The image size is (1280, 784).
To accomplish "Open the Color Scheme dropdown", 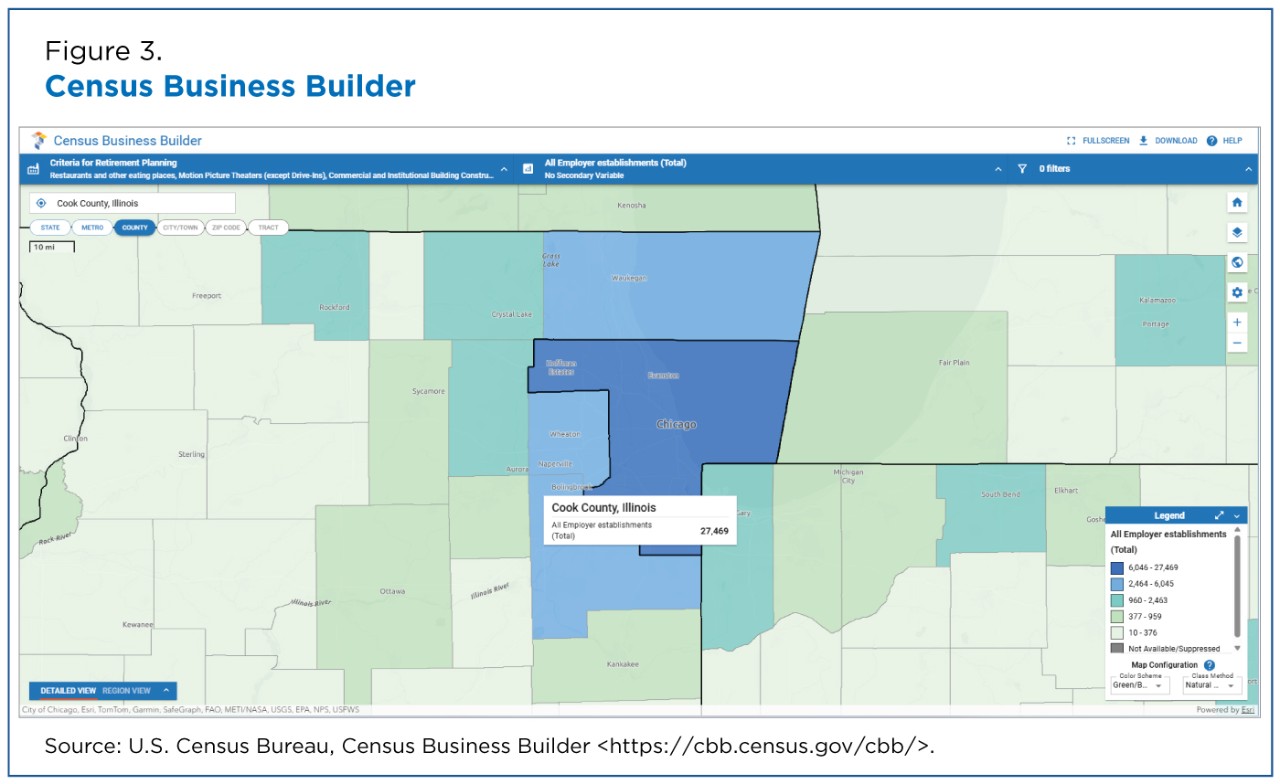I will coord(1138,686).
